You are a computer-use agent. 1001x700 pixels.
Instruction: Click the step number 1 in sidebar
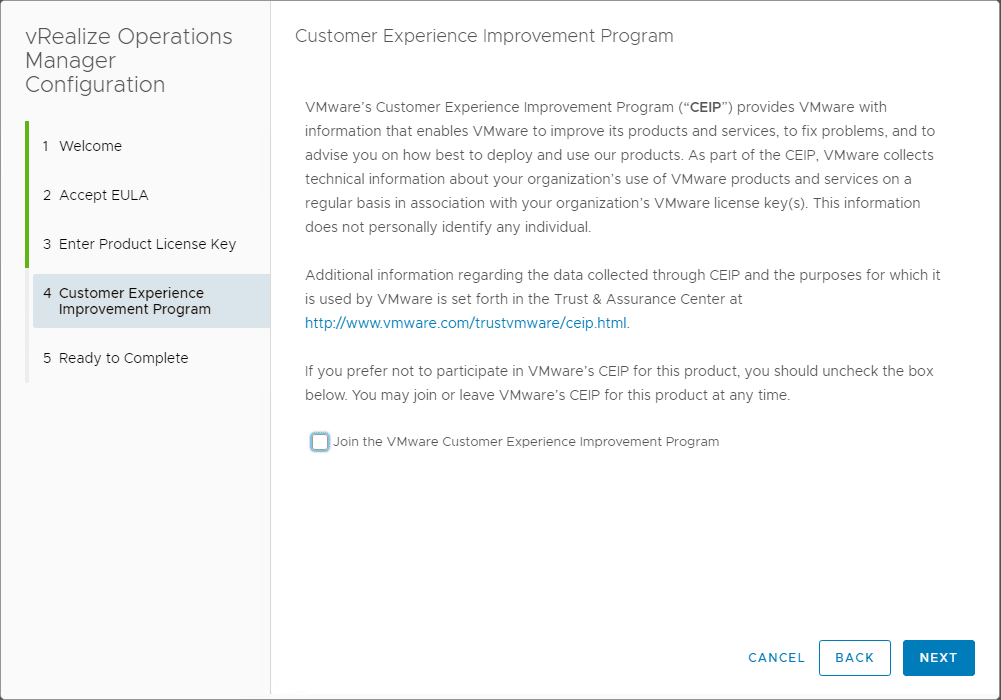[x=46, y=146]
